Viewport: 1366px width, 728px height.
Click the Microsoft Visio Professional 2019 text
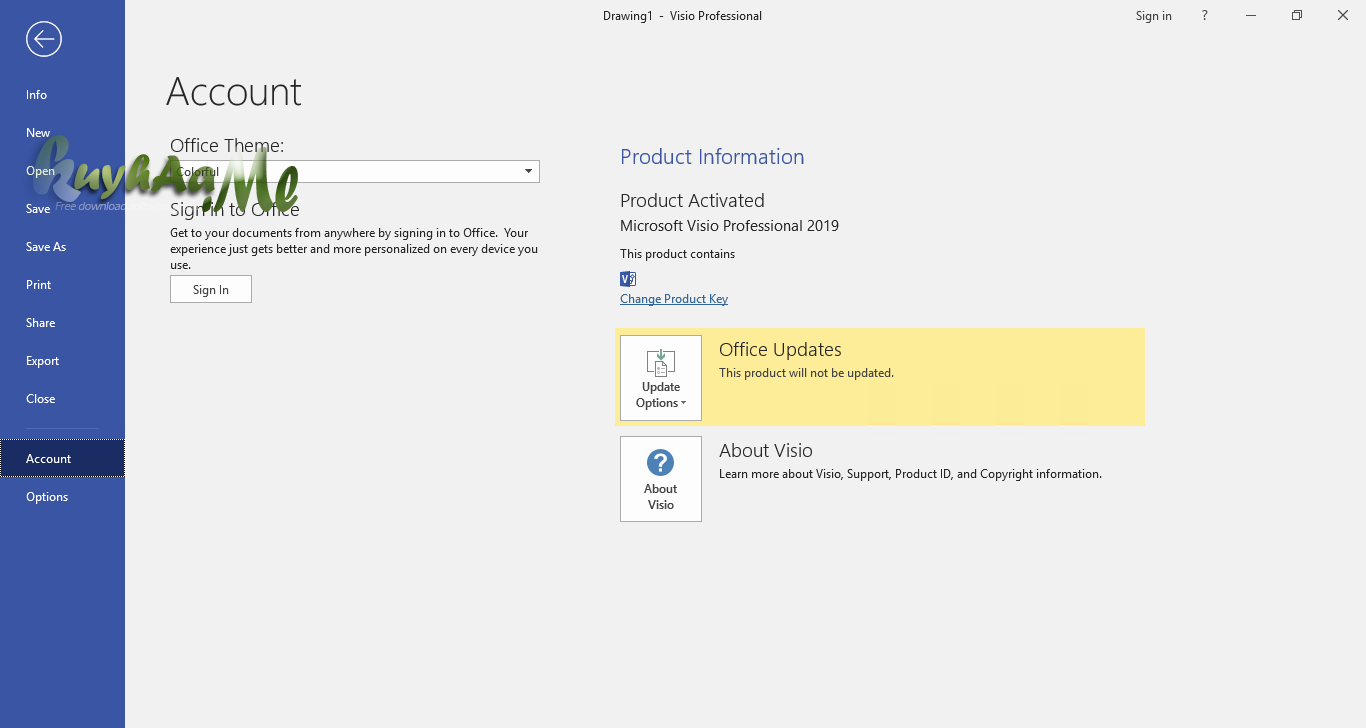729,226
